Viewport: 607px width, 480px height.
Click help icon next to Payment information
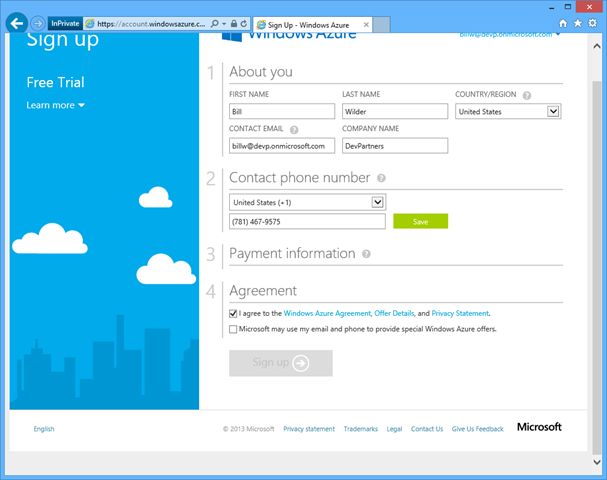click(366, 254)
